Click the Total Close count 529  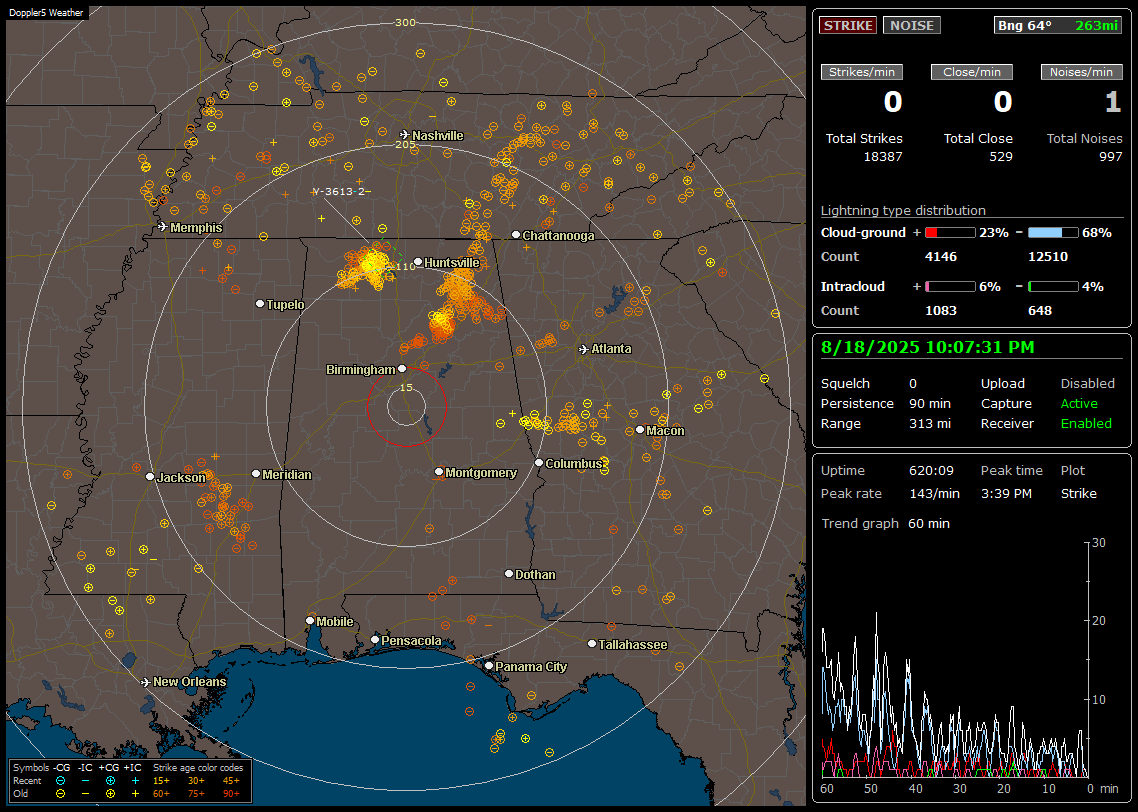tap(1001, 157)
